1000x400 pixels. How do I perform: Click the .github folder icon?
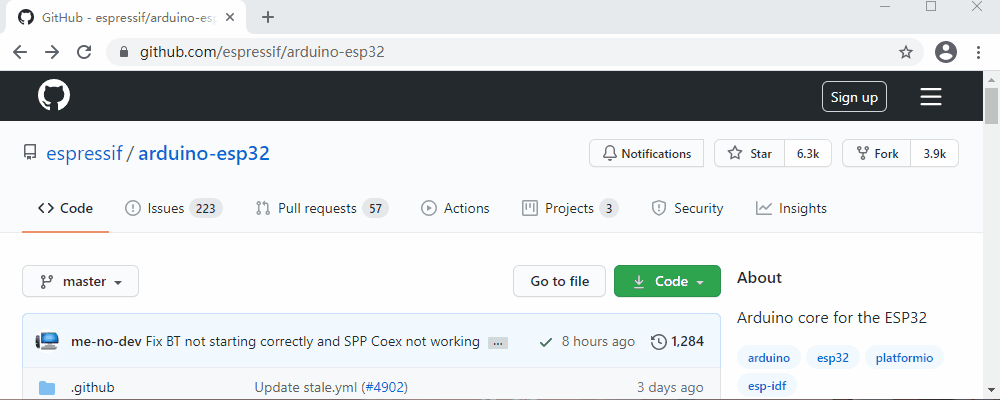[47, 387]
